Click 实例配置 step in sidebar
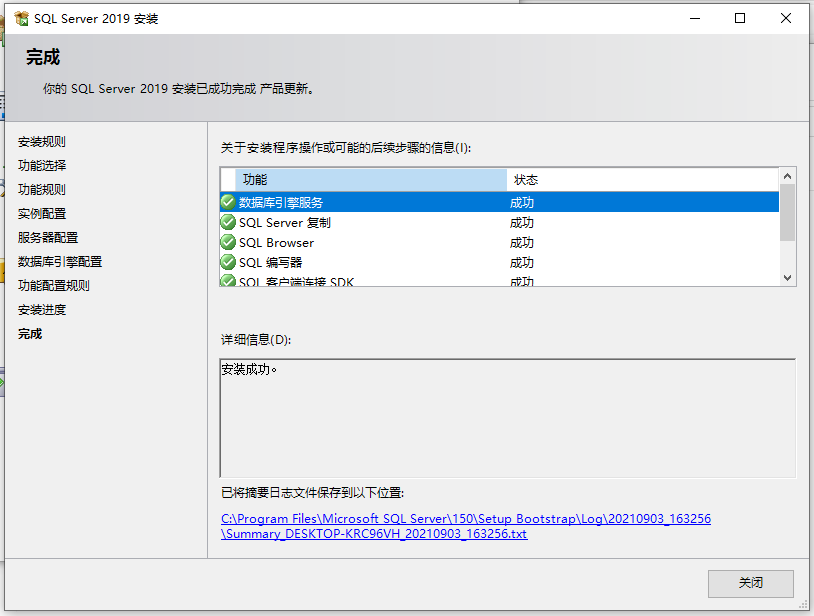 (x=42, y=213)
